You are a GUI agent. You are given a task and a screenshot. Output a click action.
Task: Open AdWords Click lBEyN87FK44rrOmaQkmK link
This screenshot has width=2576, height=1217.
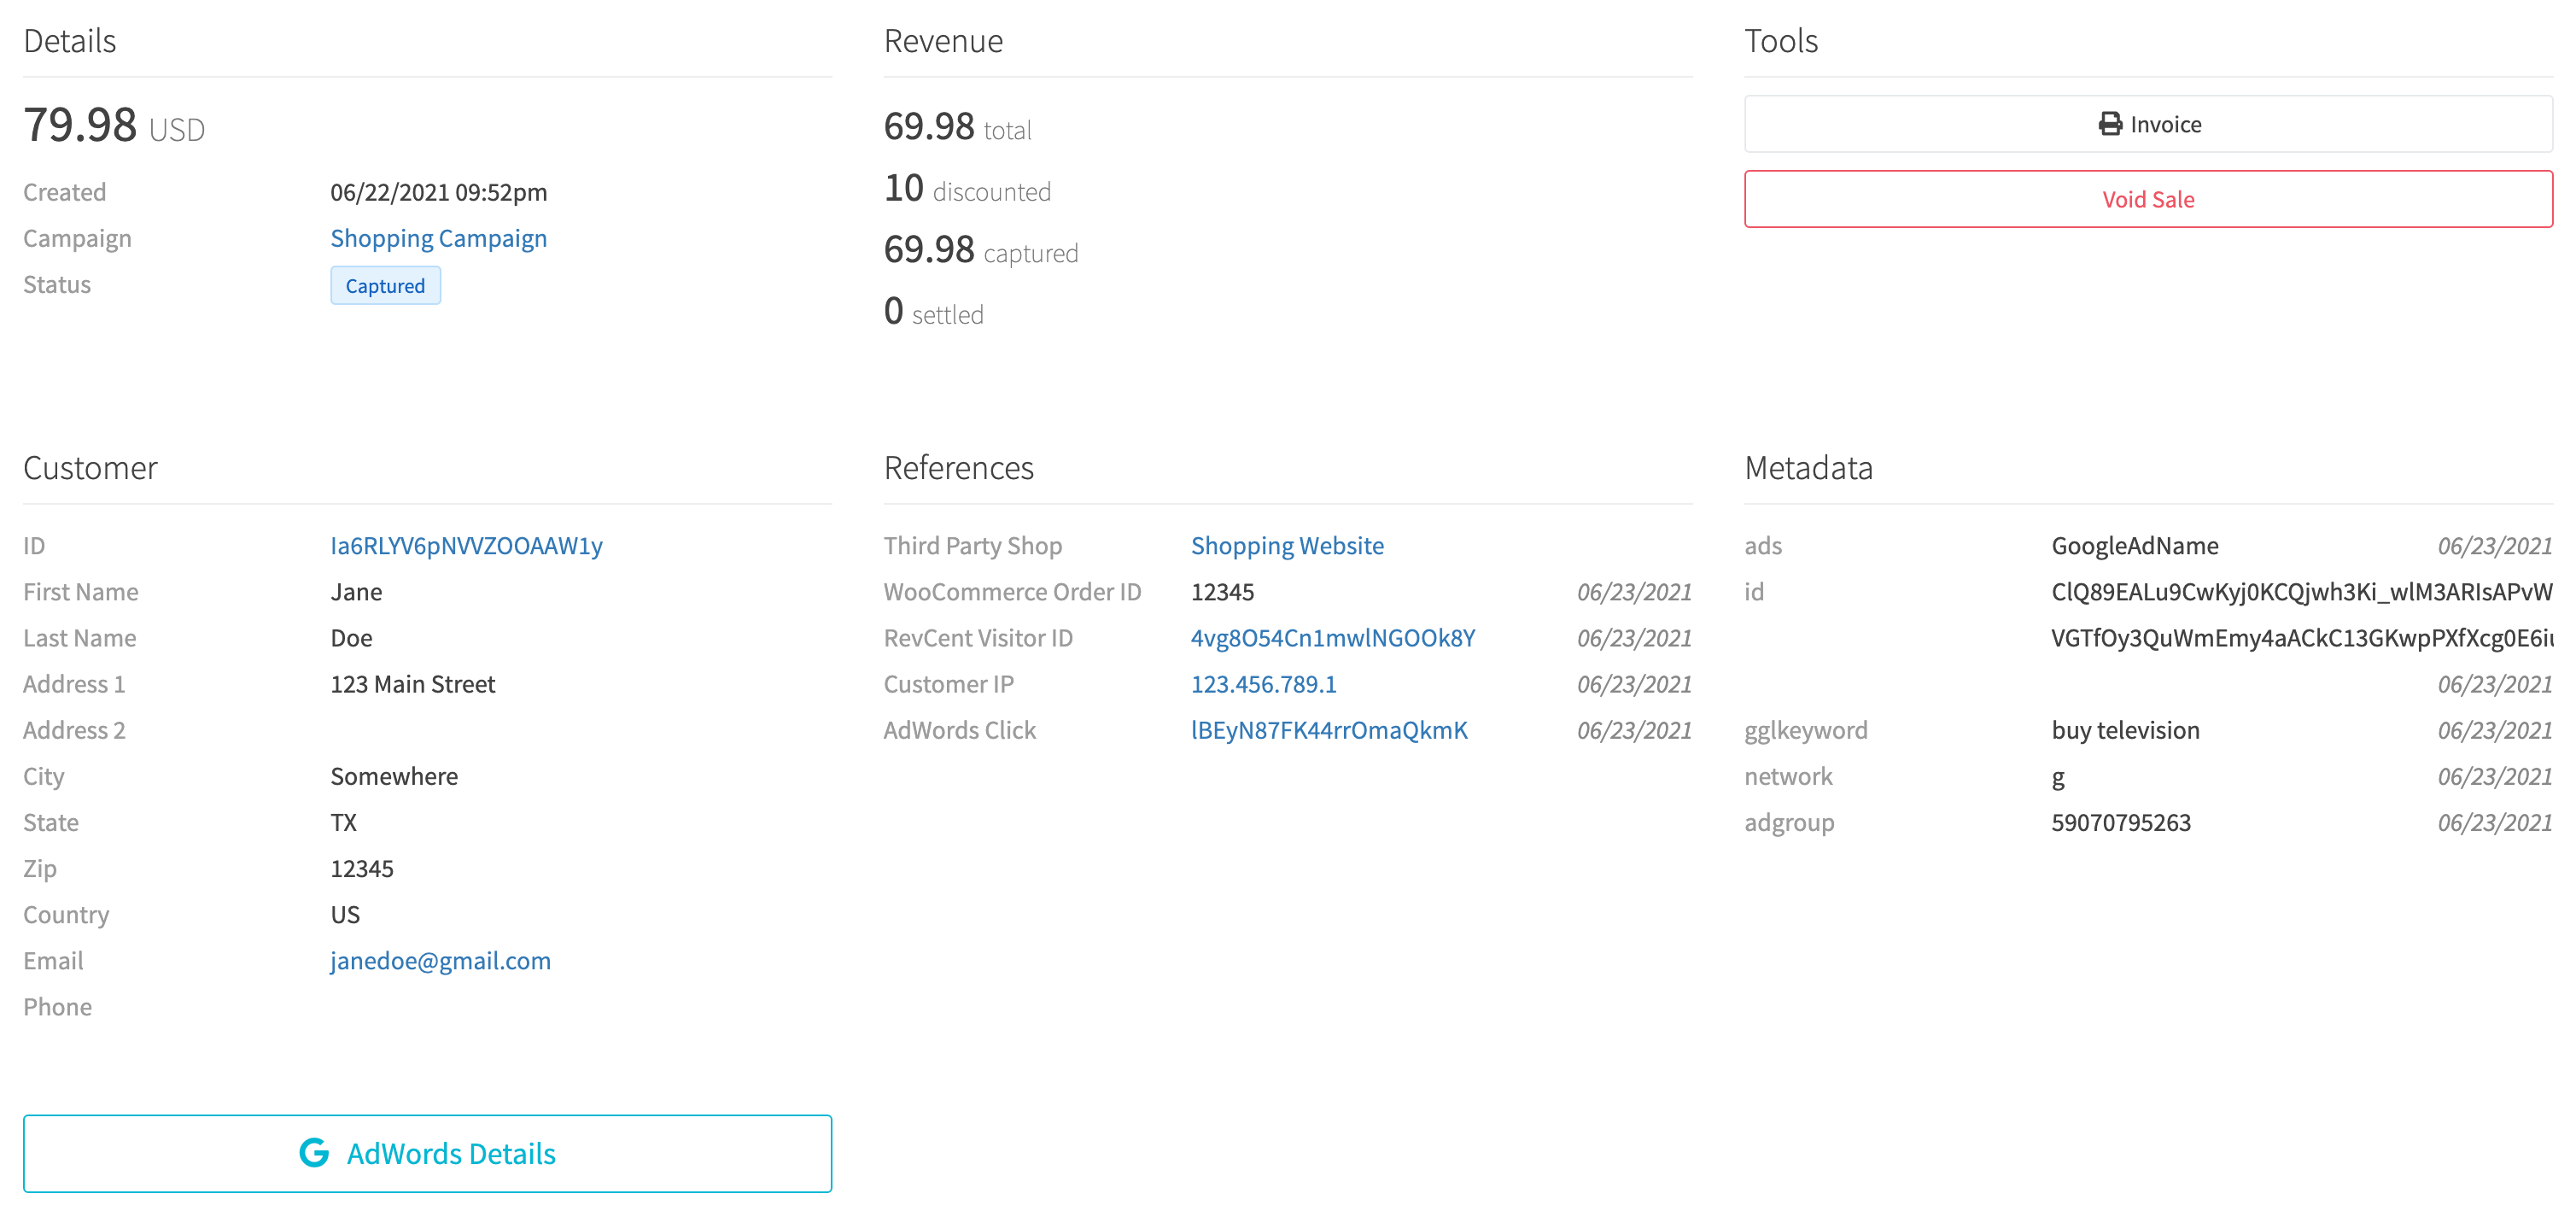(1329, 730)
